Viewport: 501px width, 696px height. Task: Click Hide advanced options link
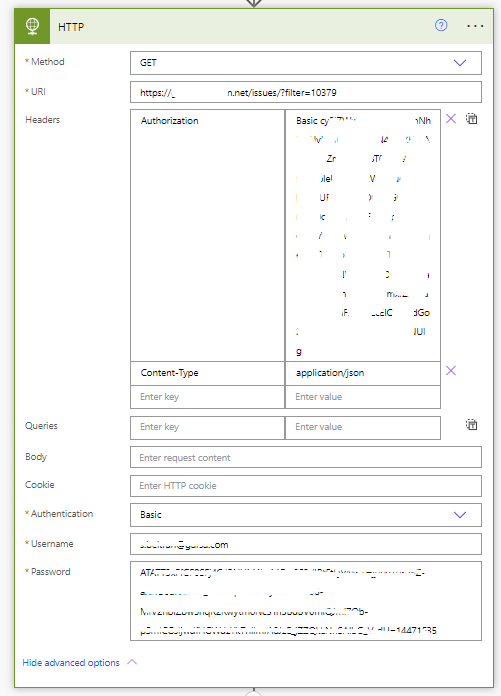pos(71,662)
